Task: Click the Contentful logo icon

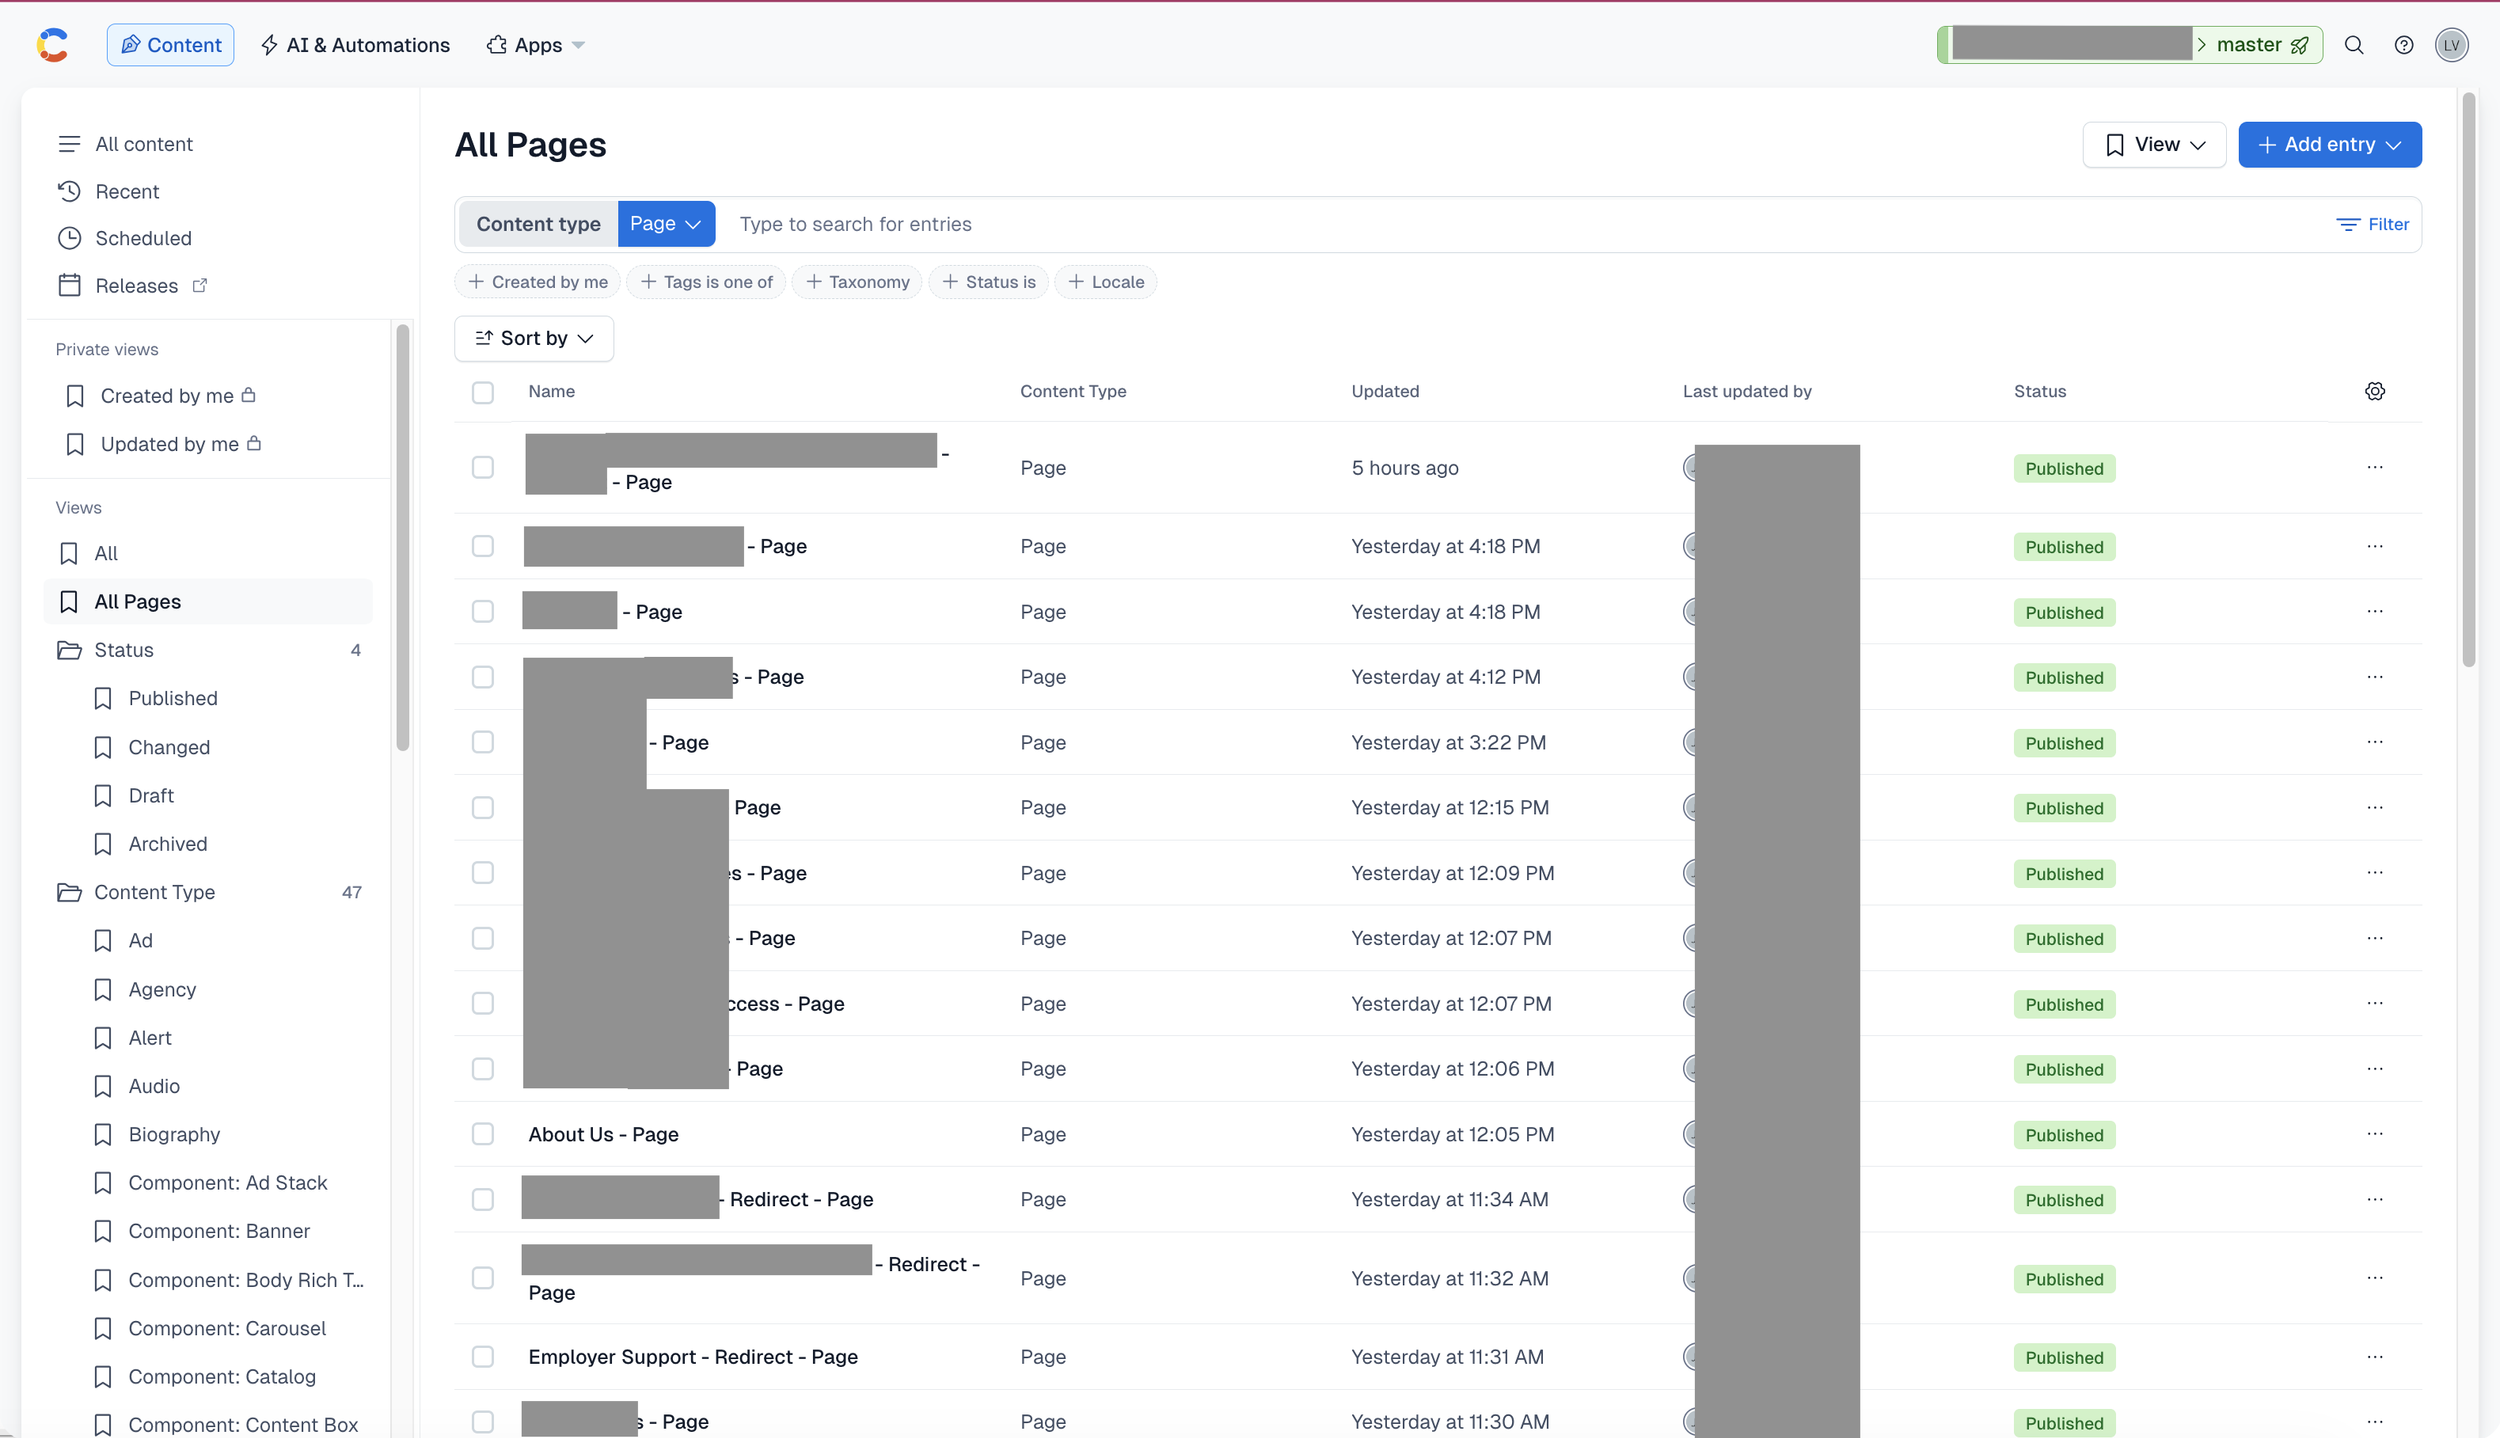Action: [x=53, y=45]
